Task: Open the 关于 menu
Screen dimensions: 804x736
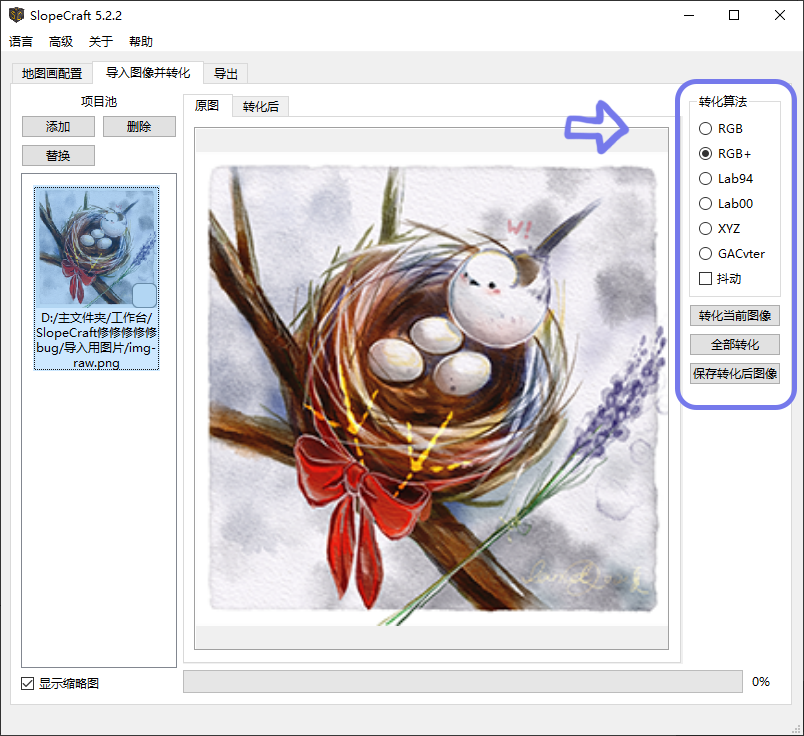Action: coord(101,42)
